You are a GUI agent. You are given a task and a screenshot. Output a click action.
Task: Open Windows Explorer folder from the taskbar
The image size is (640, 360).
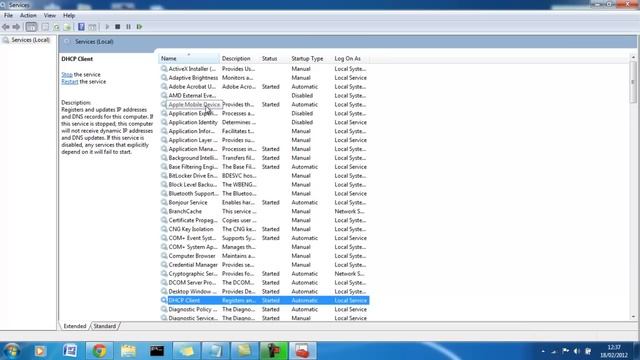pos(128,351)
